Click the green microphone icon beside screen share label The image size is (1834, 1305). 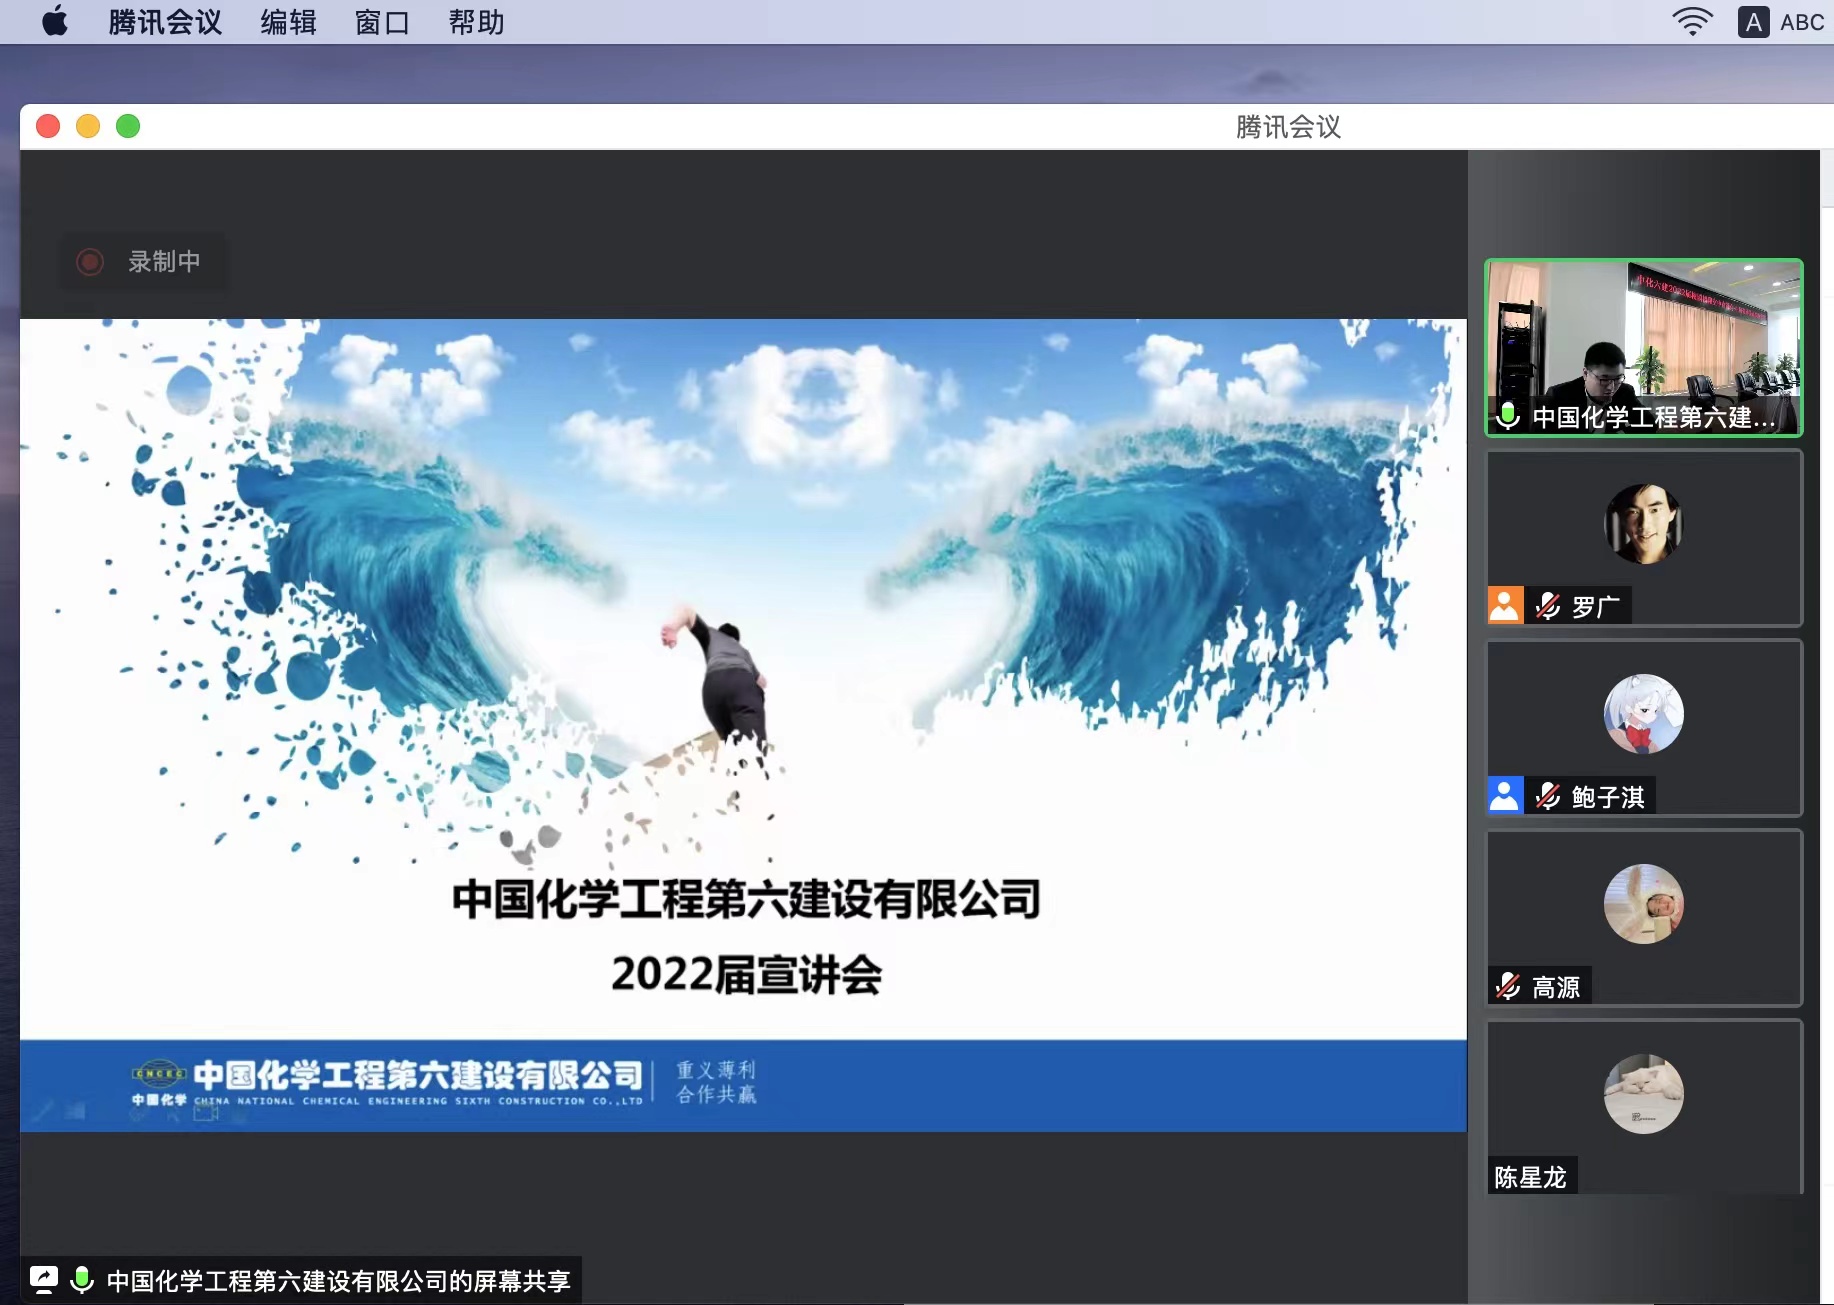(x=82, y=1279)
